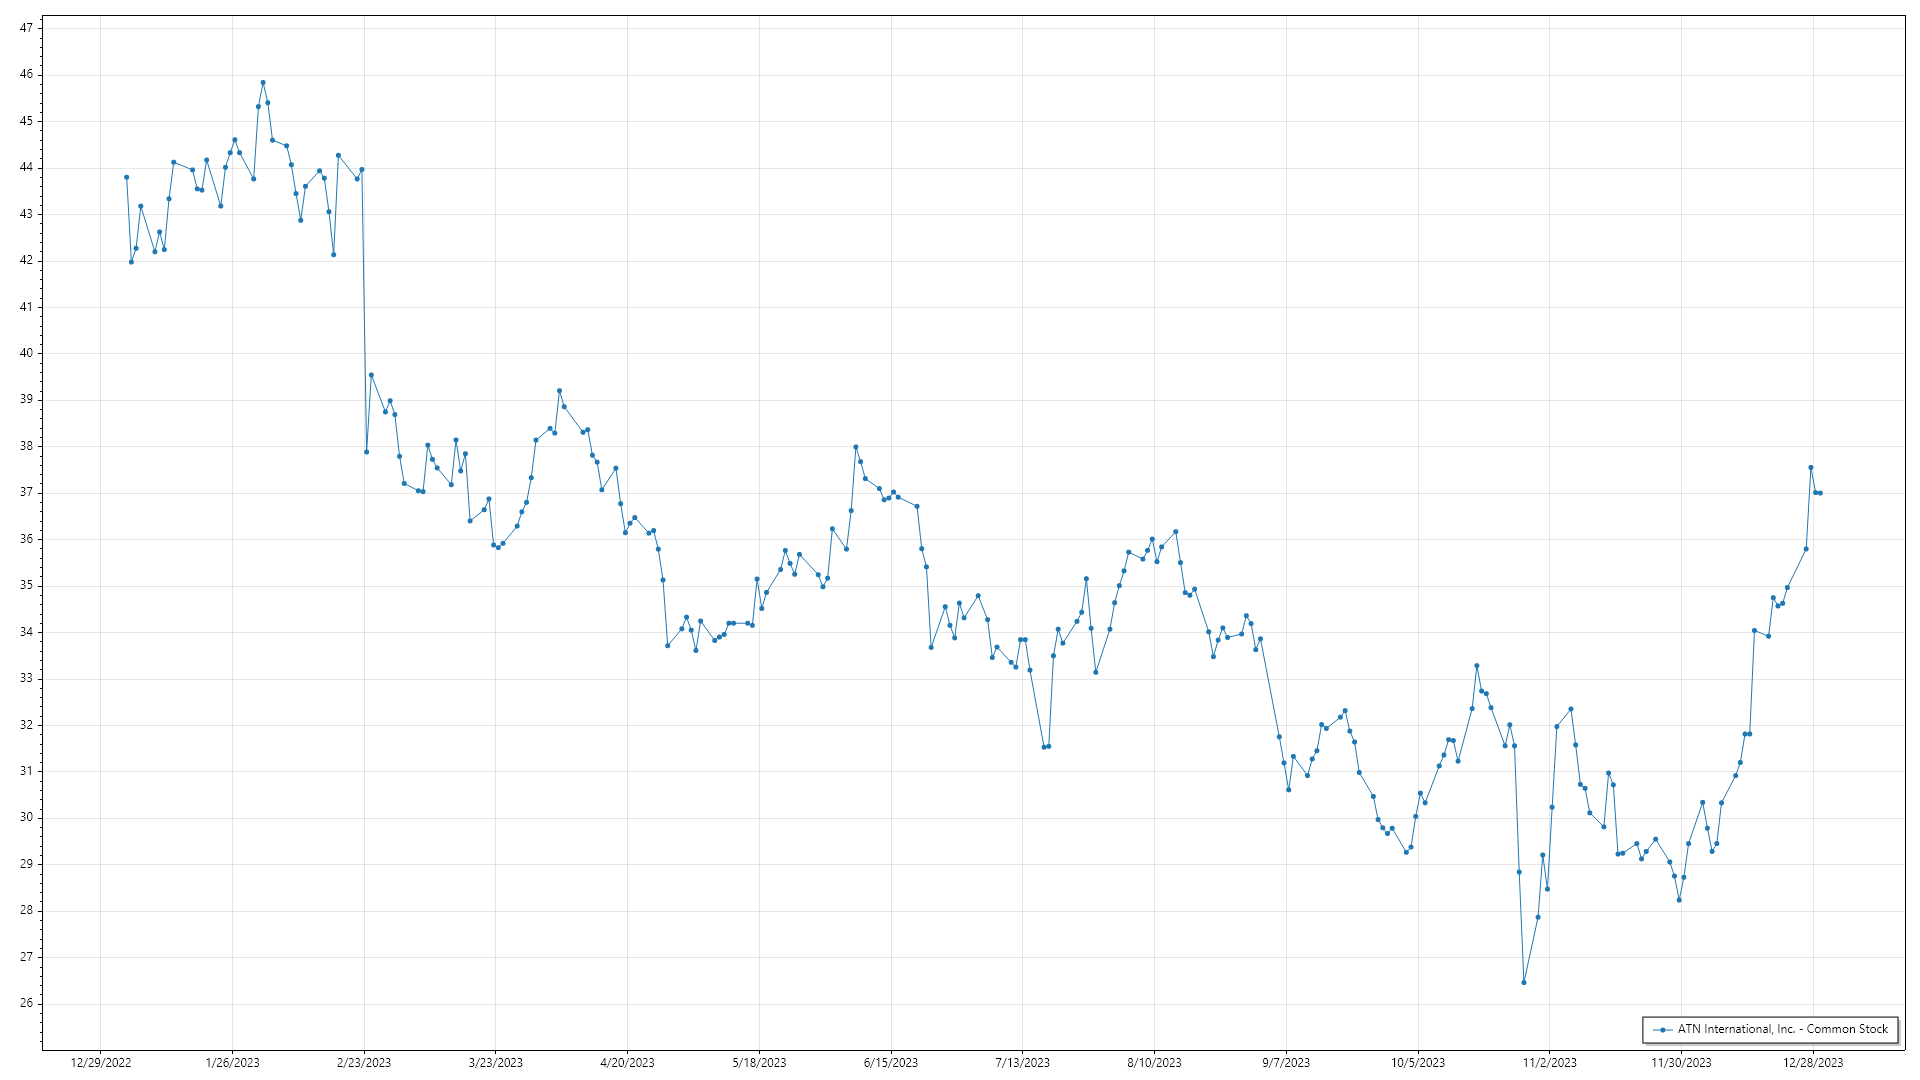Image resolution: width=1920 pixels, height=1080 pixels.
Task: Click the first data point of the series
Action: coord(126,177)
